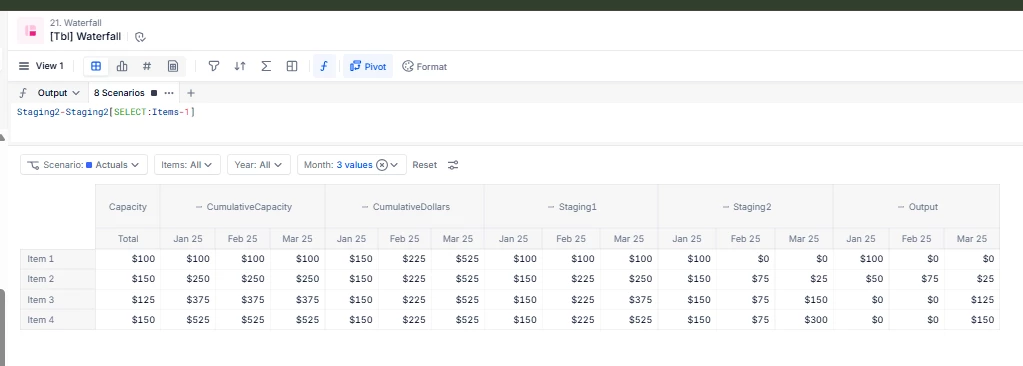Click the sigma totals icon

266,66
